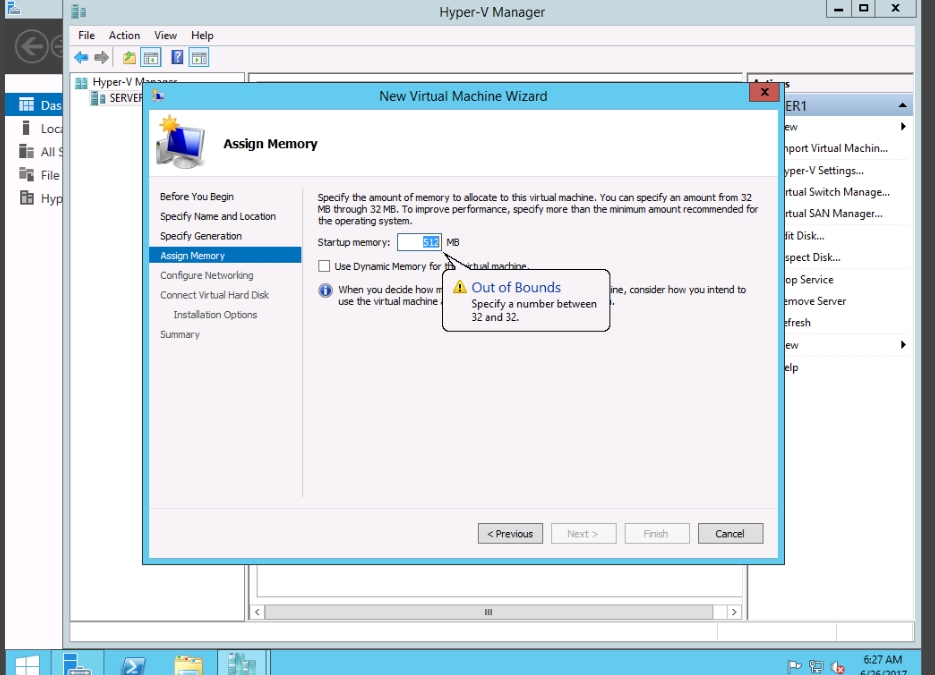Screen dimensions: 935x675
Task: Open the Action Center flag tray icon
Action: coord(794,666)
